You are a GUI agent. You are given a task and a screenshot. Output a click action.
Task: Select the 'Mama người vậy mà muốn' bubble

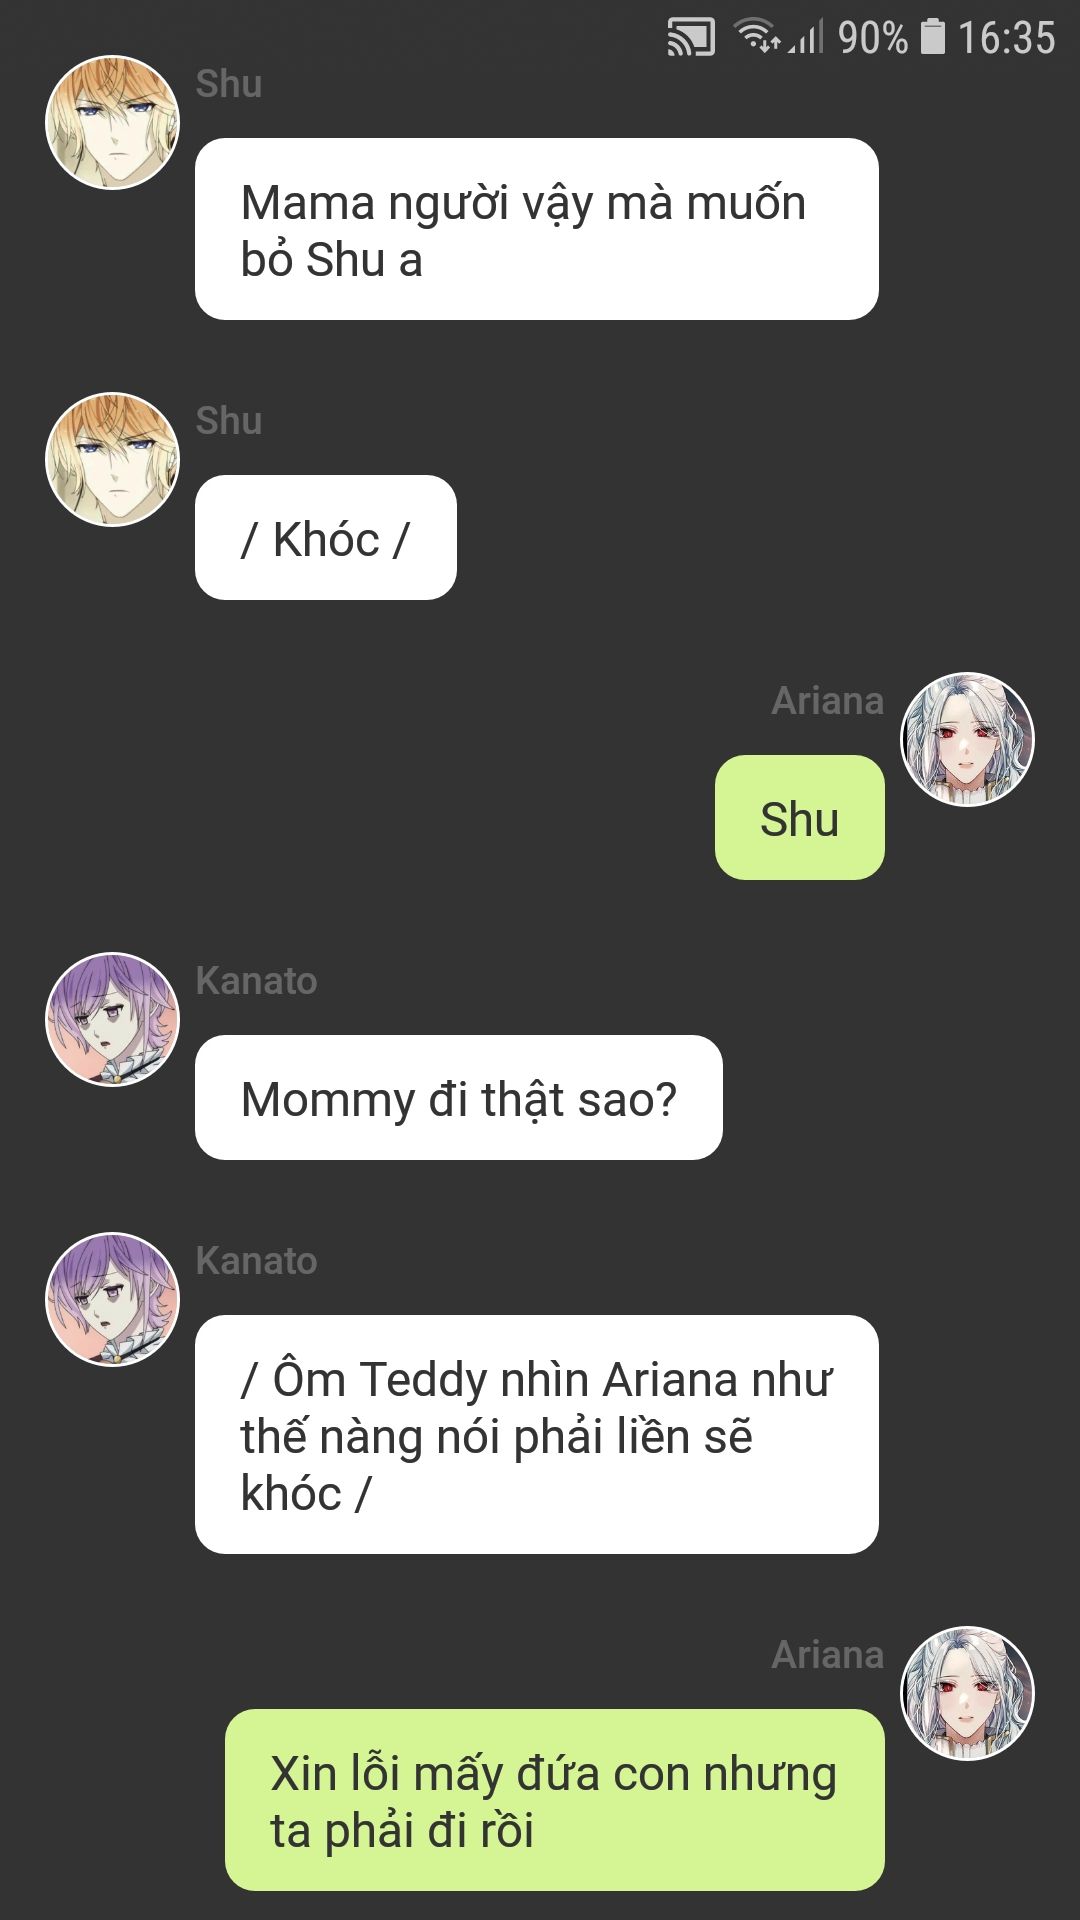point(537,229)
